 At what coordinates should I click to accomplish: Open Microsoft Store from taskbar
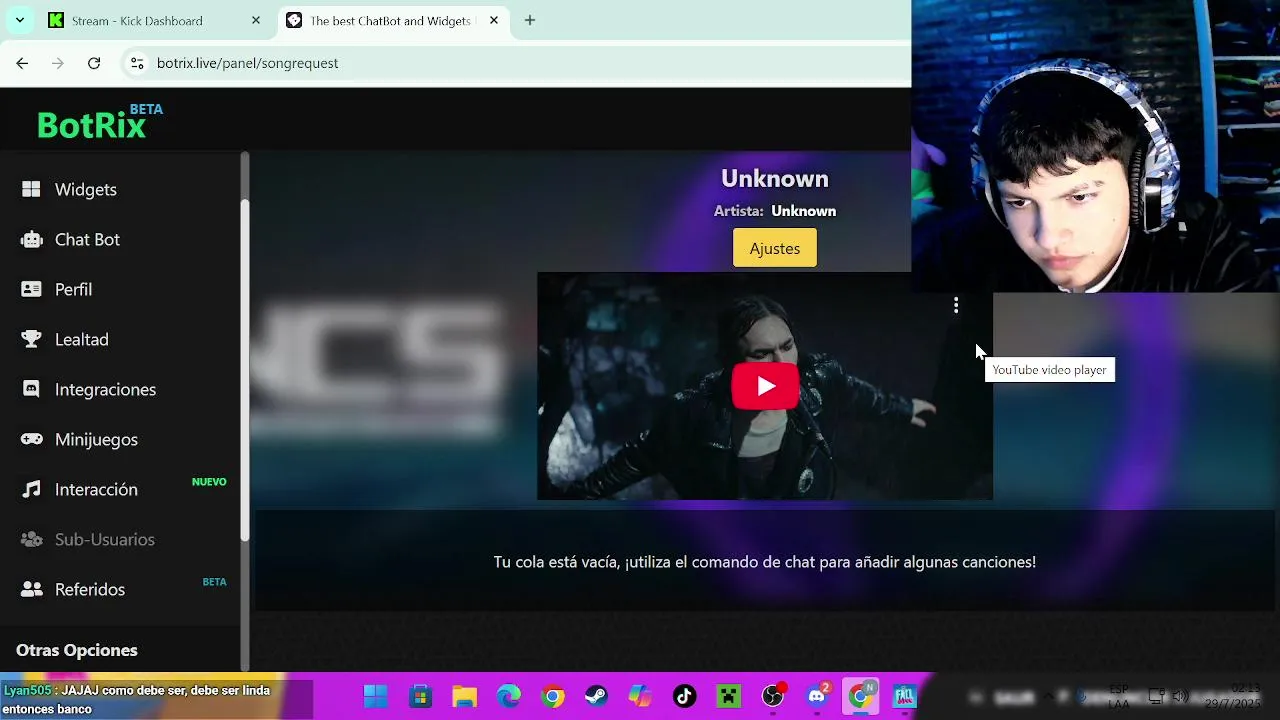[420, 696]
